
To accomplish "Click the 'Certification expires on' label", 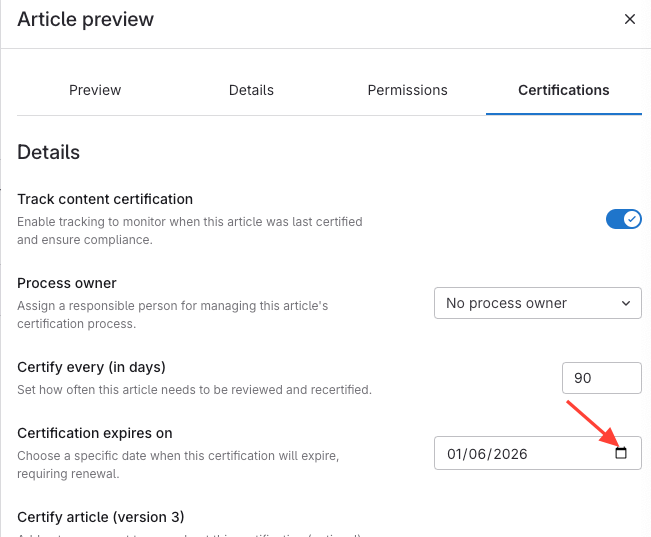I will point(95,433).
